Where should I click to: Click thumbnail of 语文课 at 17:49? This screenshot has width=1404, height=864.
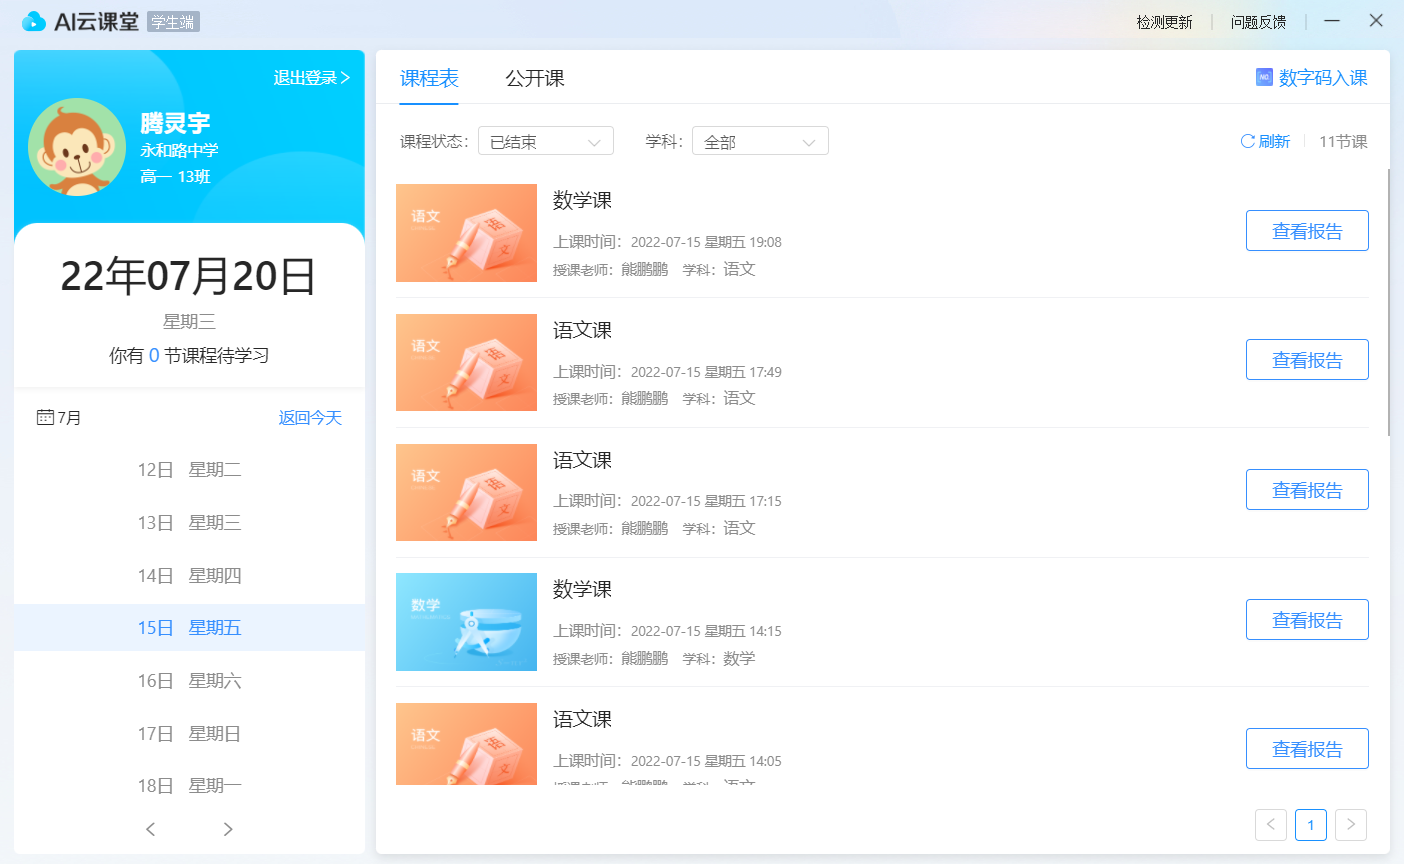tap(466, 362)
